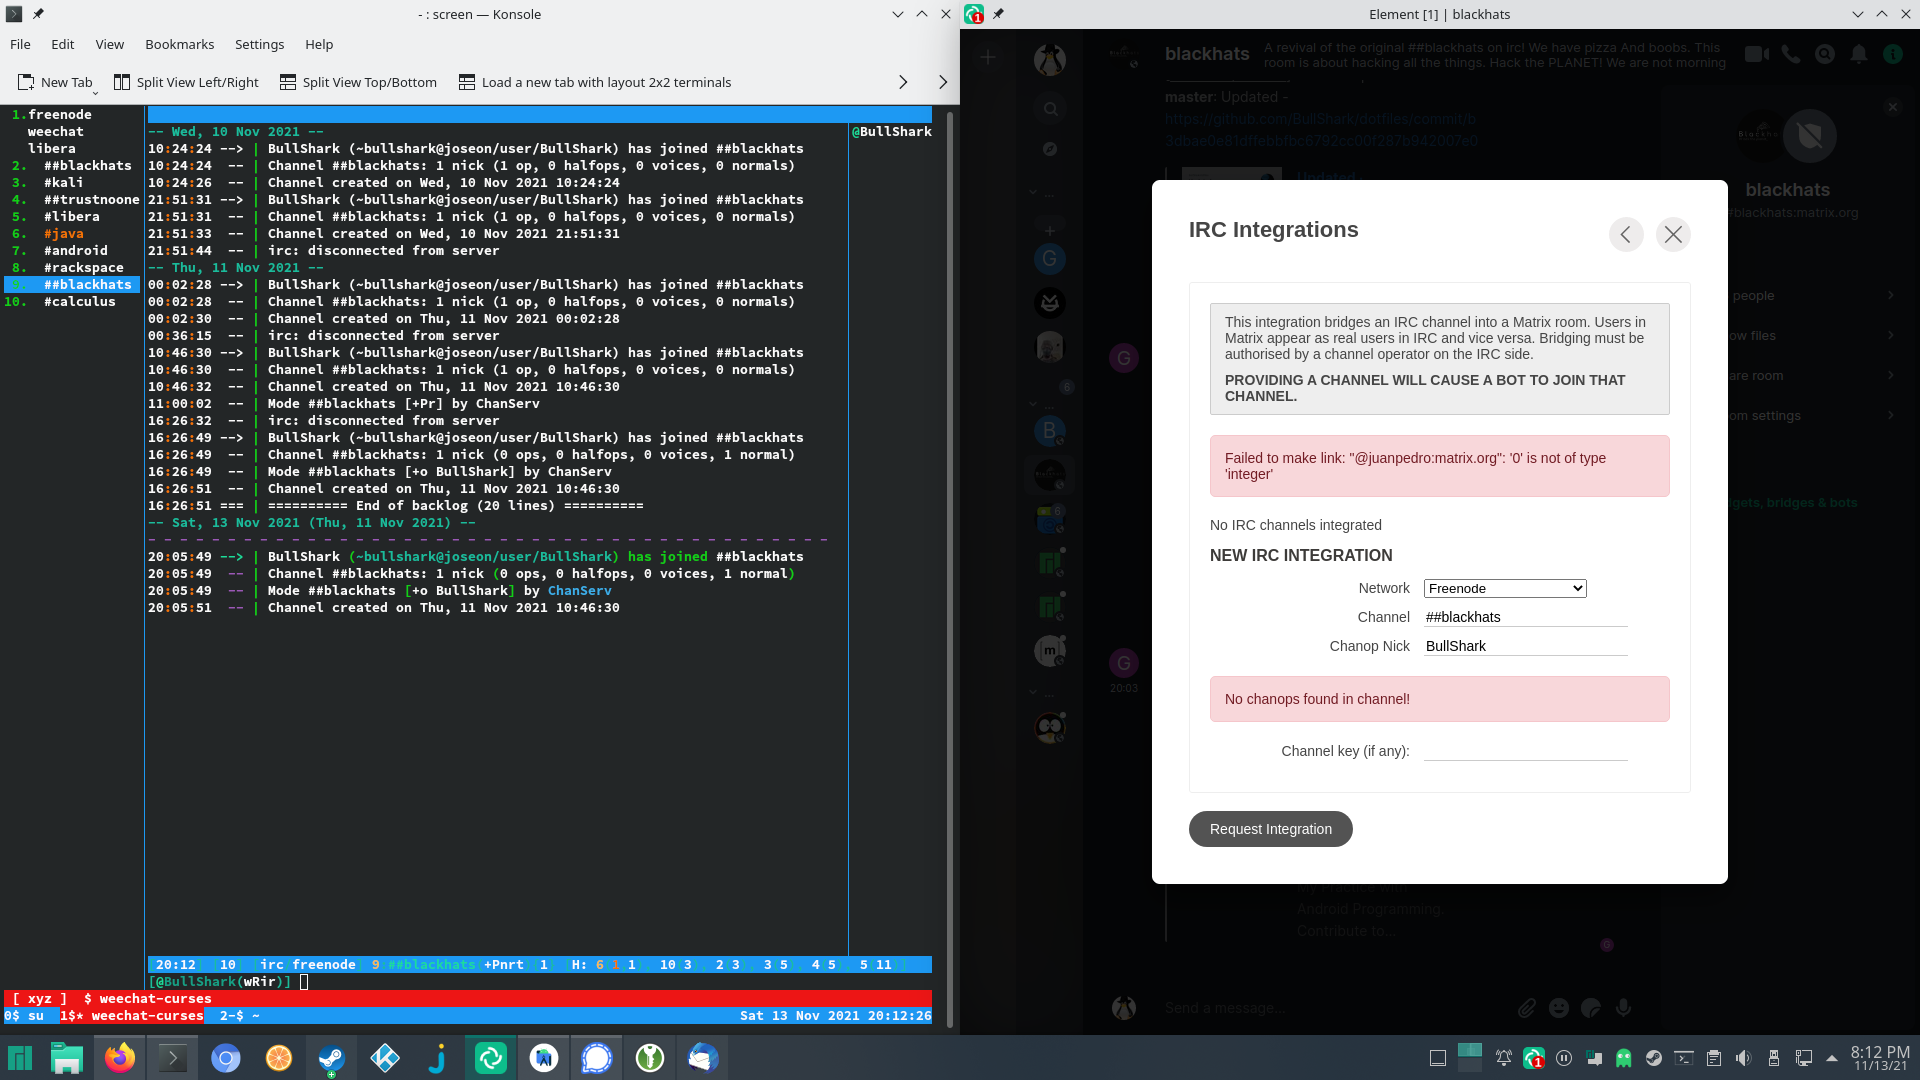Expand the Konsole toolbar overflow chevron
This screenshot has height=1080, width=1920.
point(941,82)
